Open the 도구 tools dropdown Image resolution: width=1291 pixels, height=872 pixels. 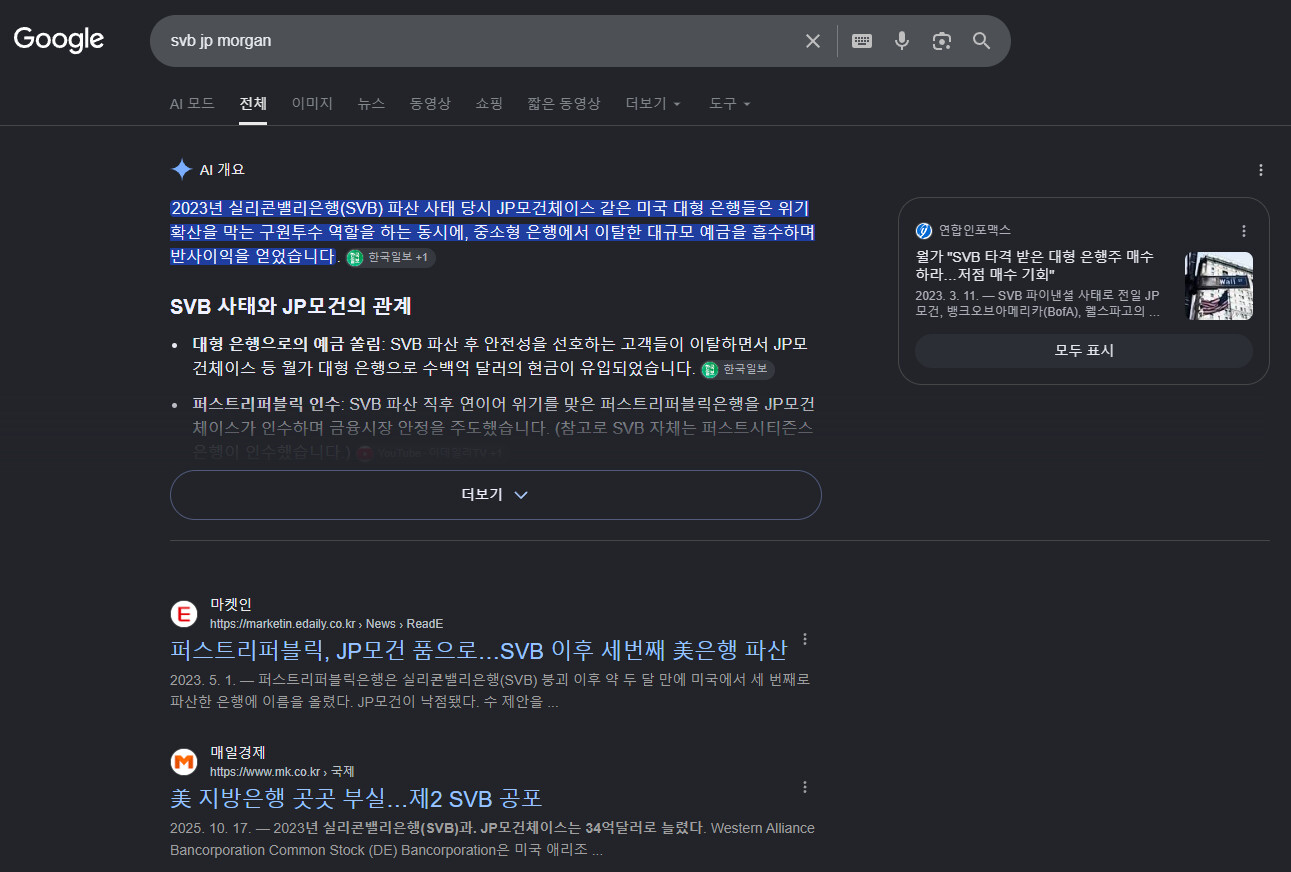point(730,104)
